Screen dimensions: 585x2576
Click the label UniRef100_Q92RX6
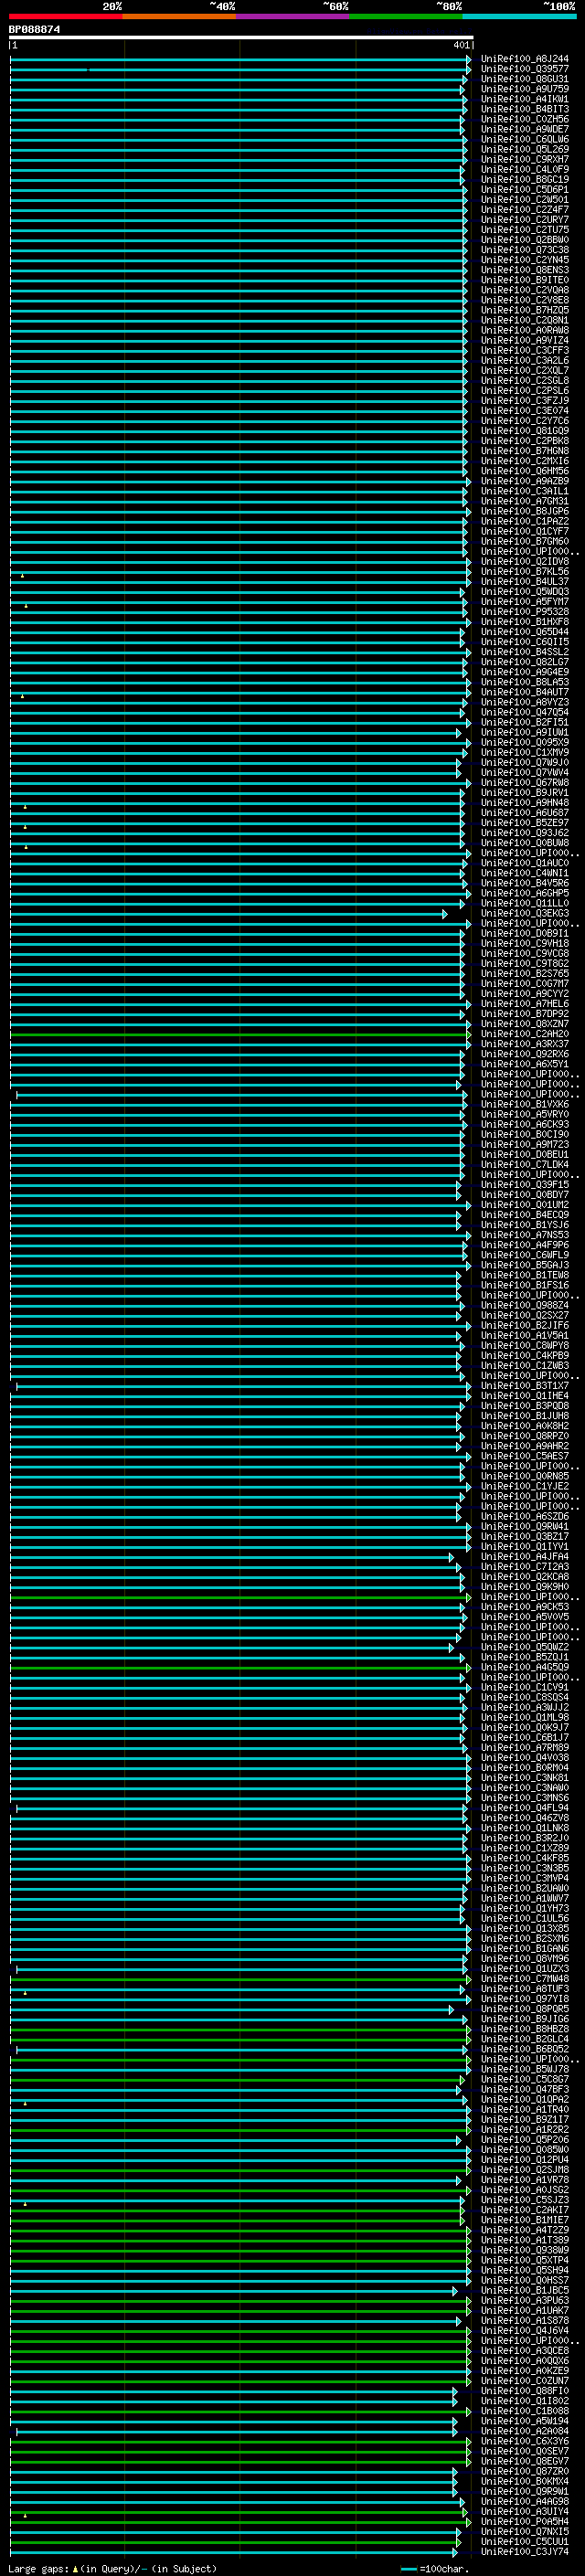(x=524, y=1054)
